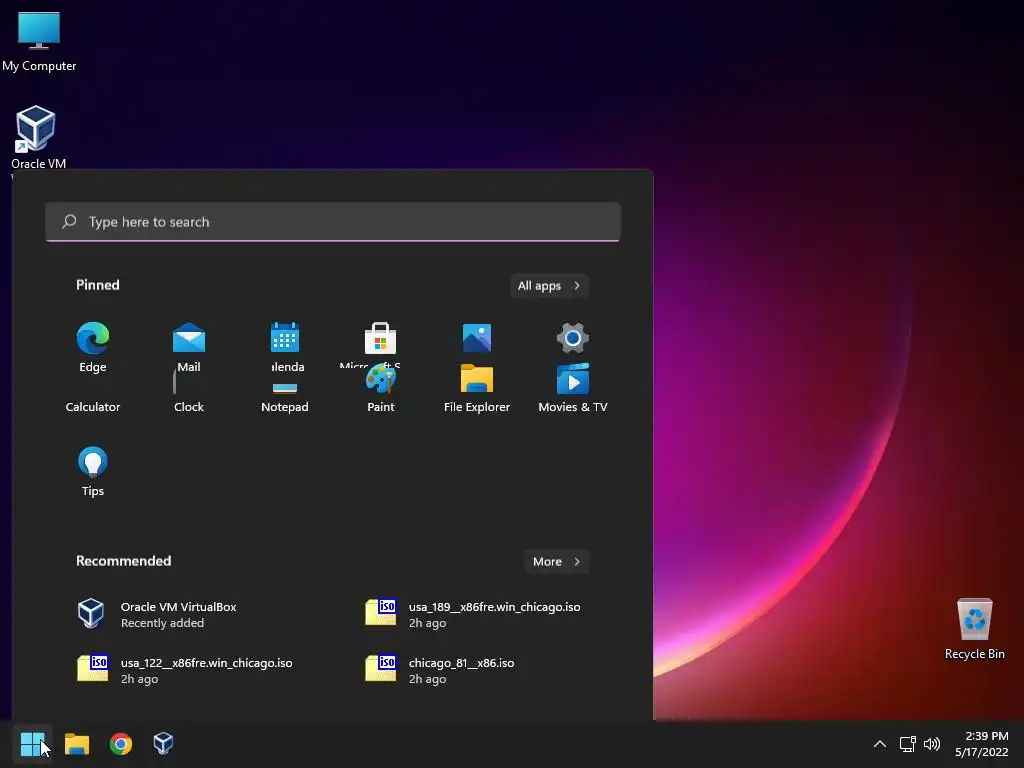Show More recommended items

coord(556,562)
